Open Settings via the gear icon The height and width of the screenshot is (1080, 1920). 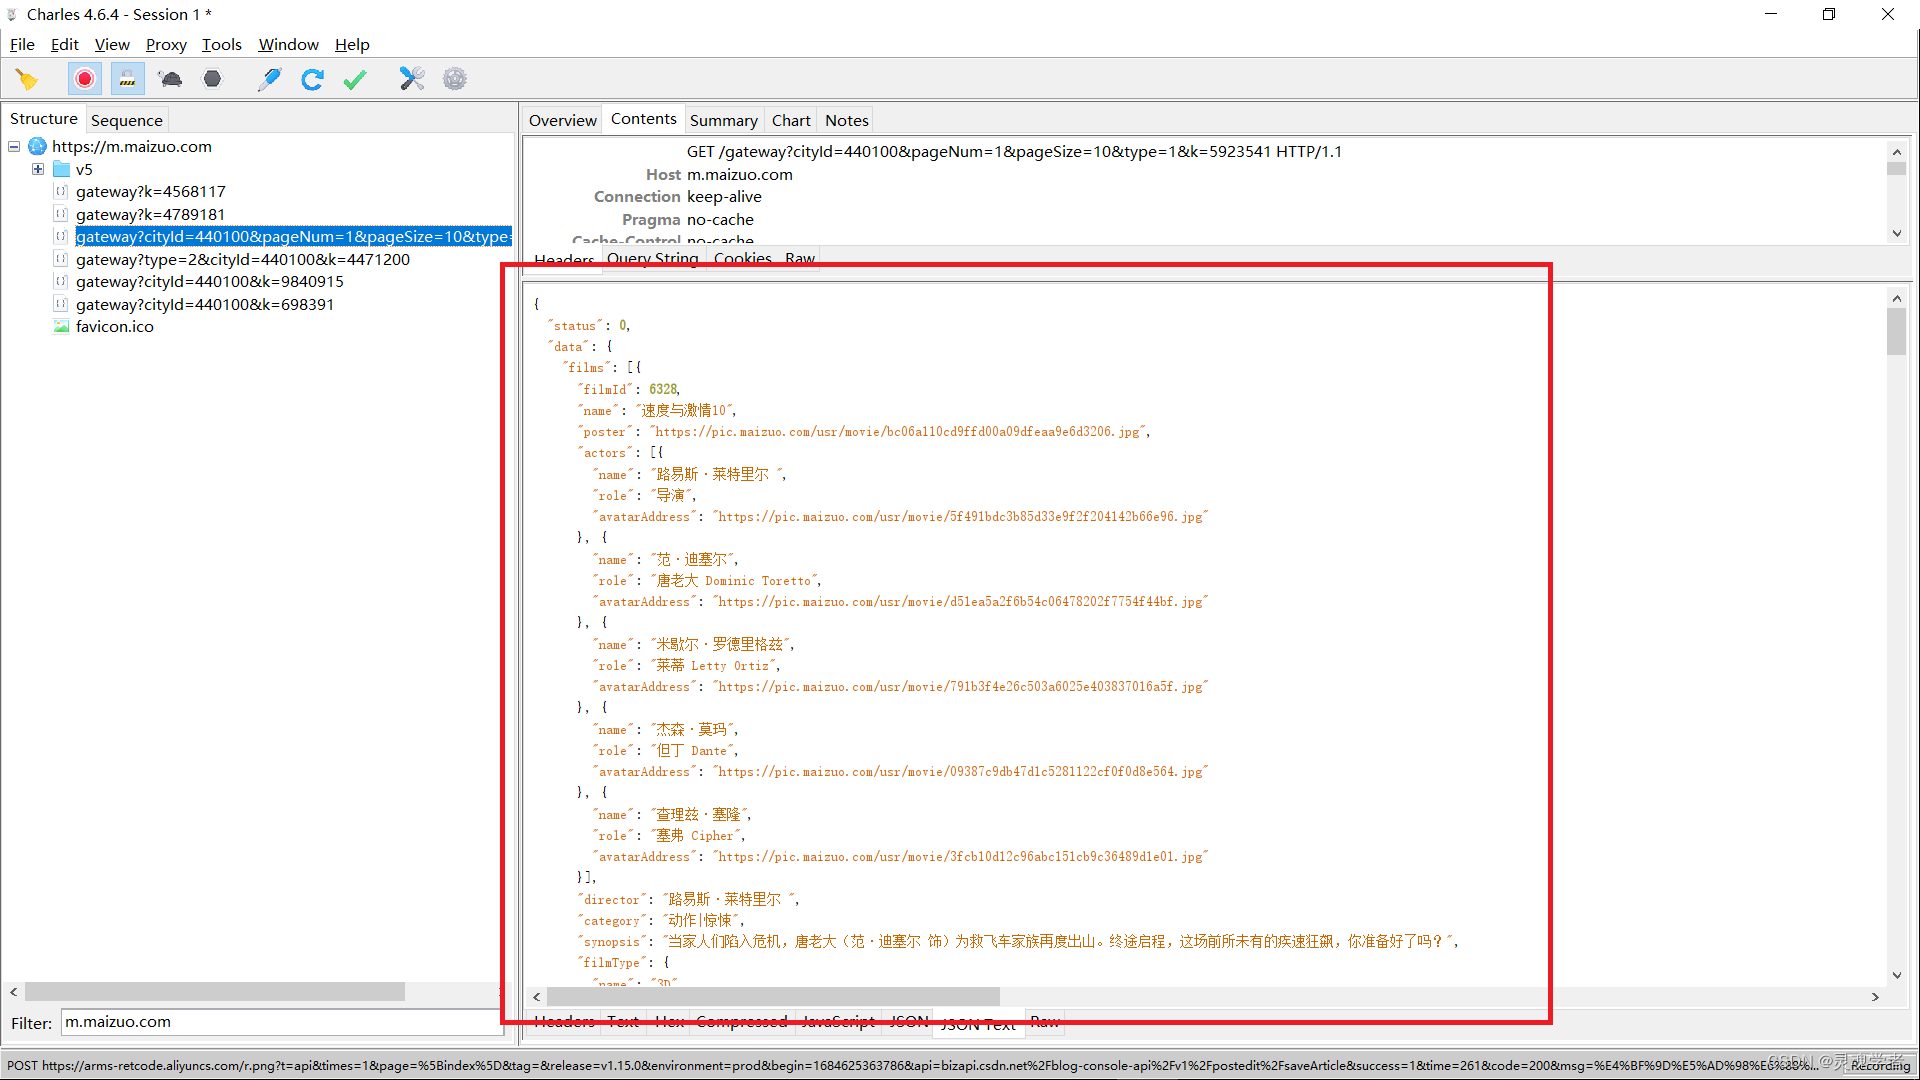tap(455, 79)
